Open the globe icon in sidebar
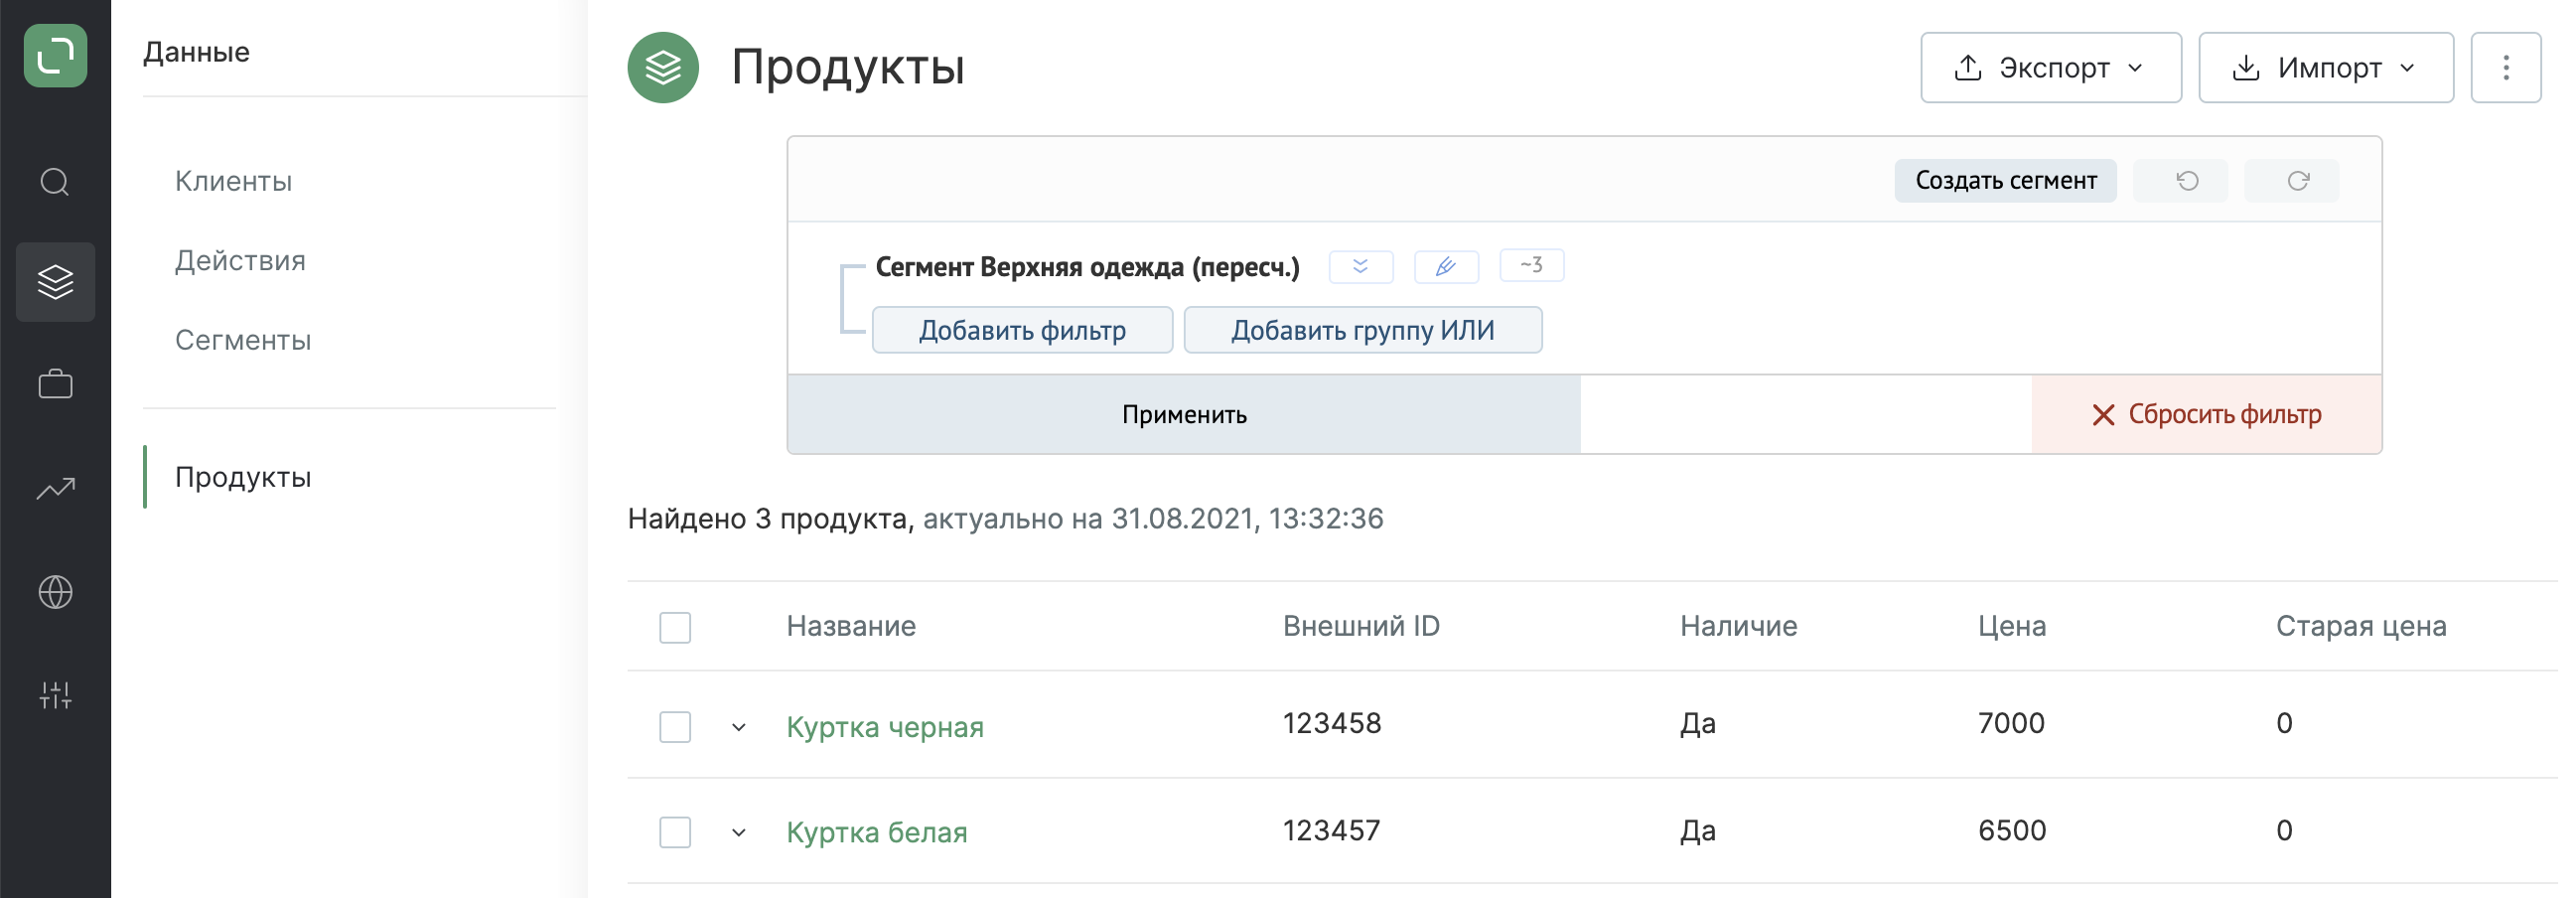 tap(55, 592)
